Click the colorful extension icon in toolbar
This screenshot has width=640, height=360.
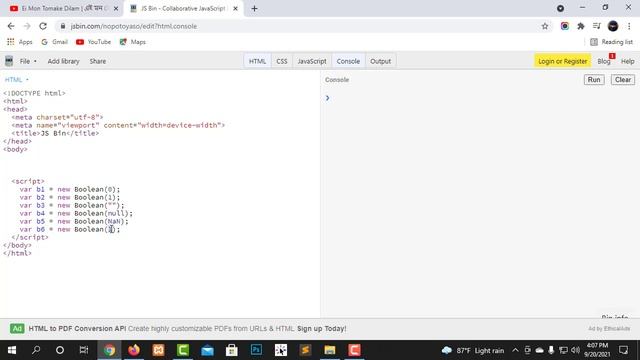[x=565, y=26]
